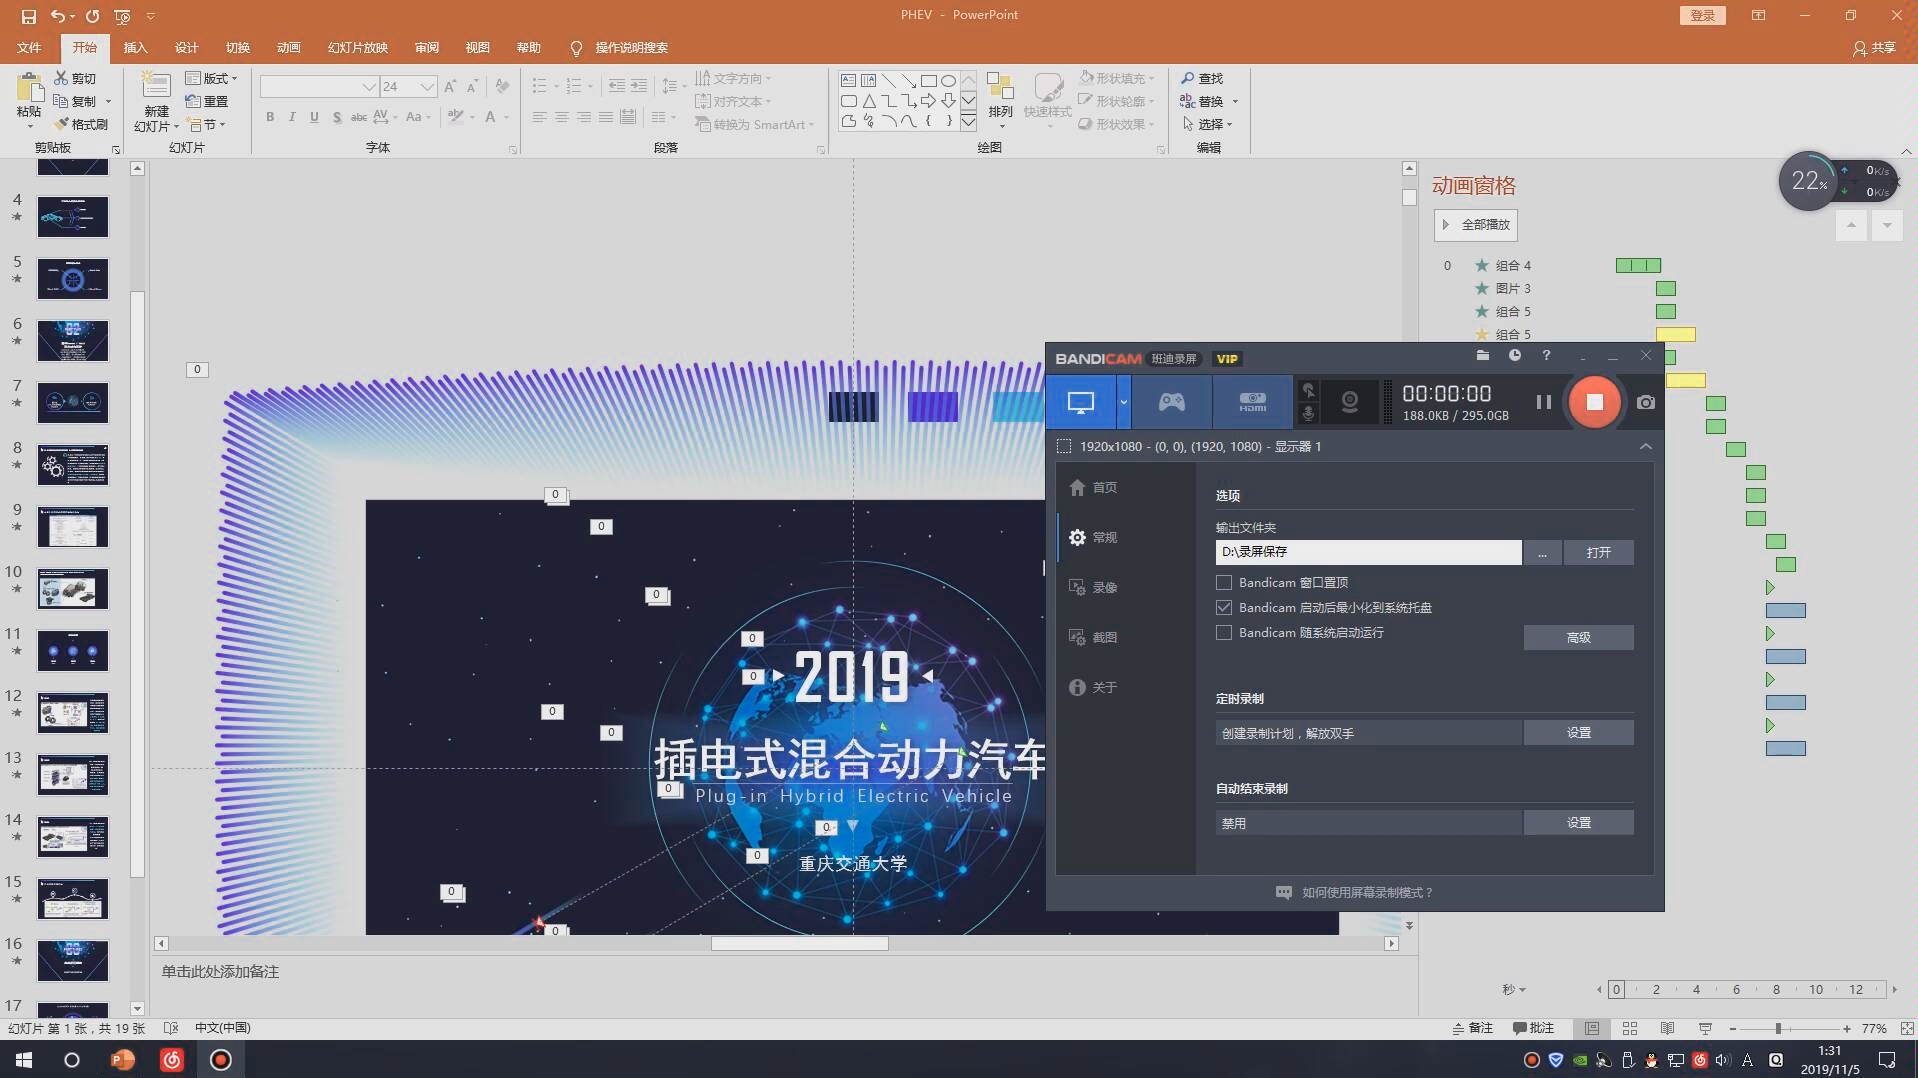Open the section (节) dropdown
The height and width of the screenshot is (1078, 1918).
(x=205, y=125)
